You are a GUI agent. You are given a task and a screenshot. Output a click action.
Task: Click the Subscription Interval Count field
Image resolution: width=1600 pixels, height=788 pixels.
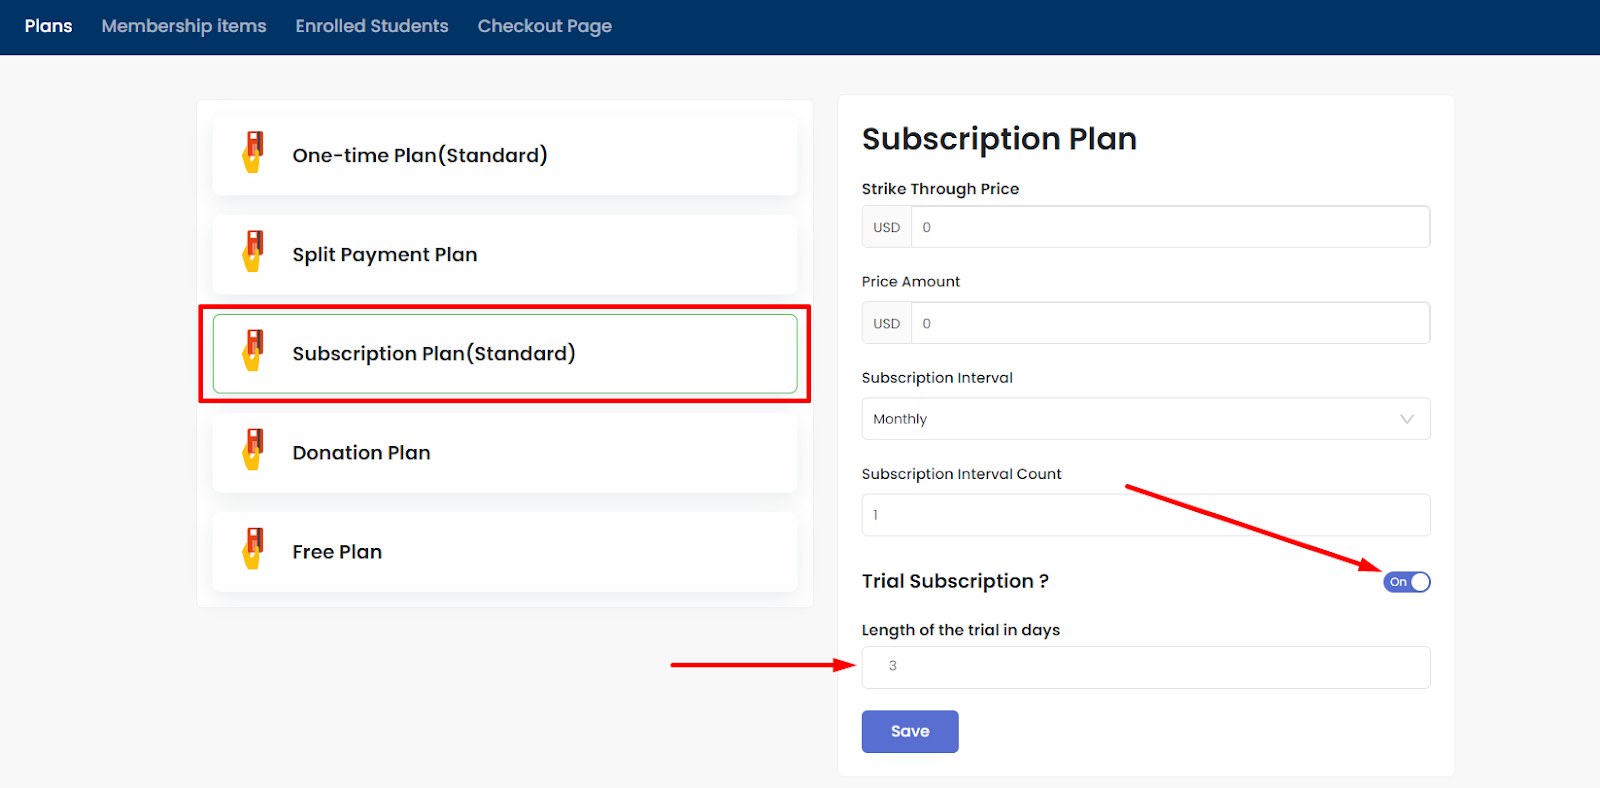point(1146,515)
